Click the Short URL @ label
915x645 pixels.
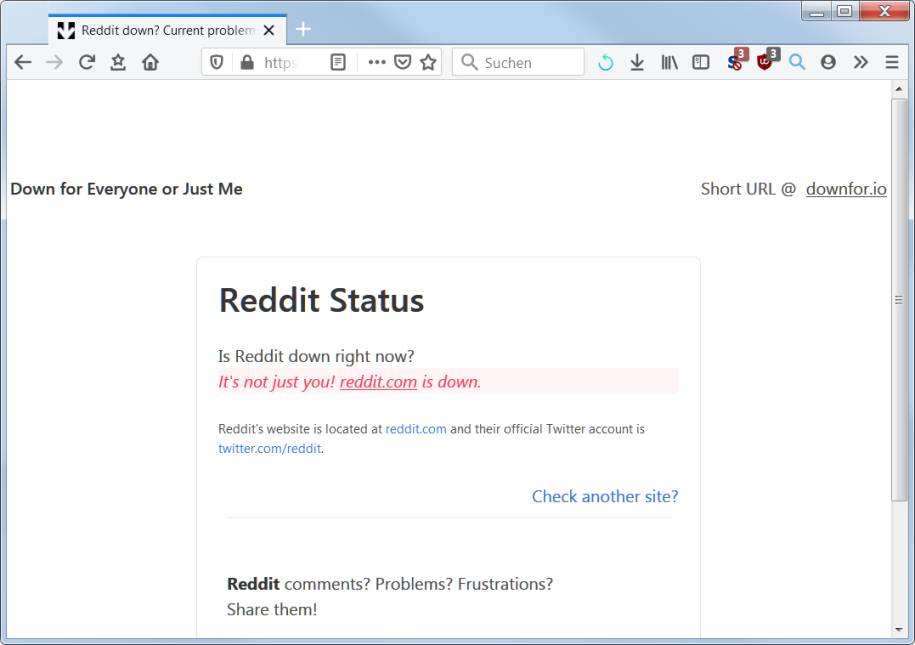coord(749,189)
